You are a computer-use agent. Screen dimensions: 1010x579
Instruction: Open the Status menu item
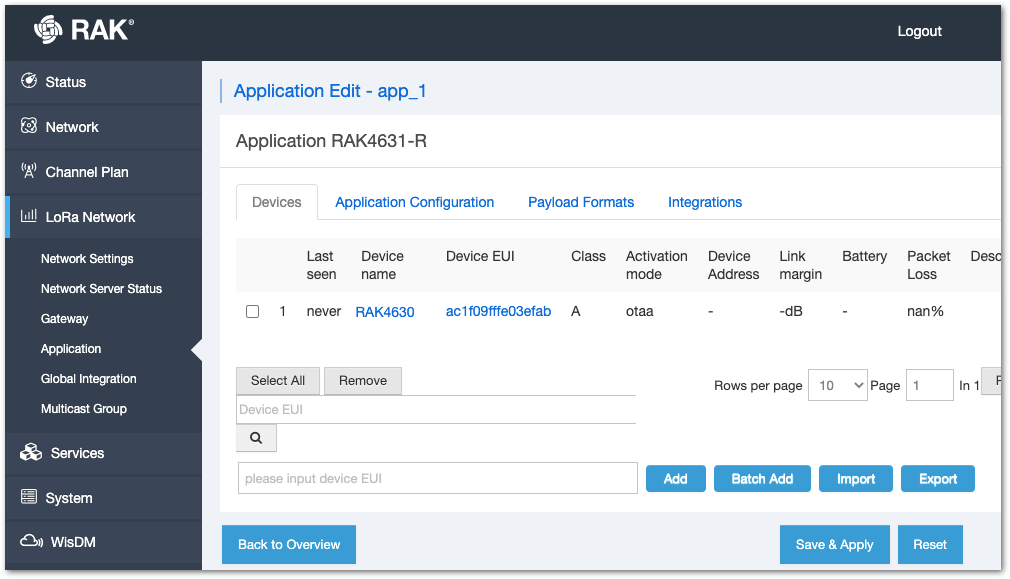click(x=104, y=82)
